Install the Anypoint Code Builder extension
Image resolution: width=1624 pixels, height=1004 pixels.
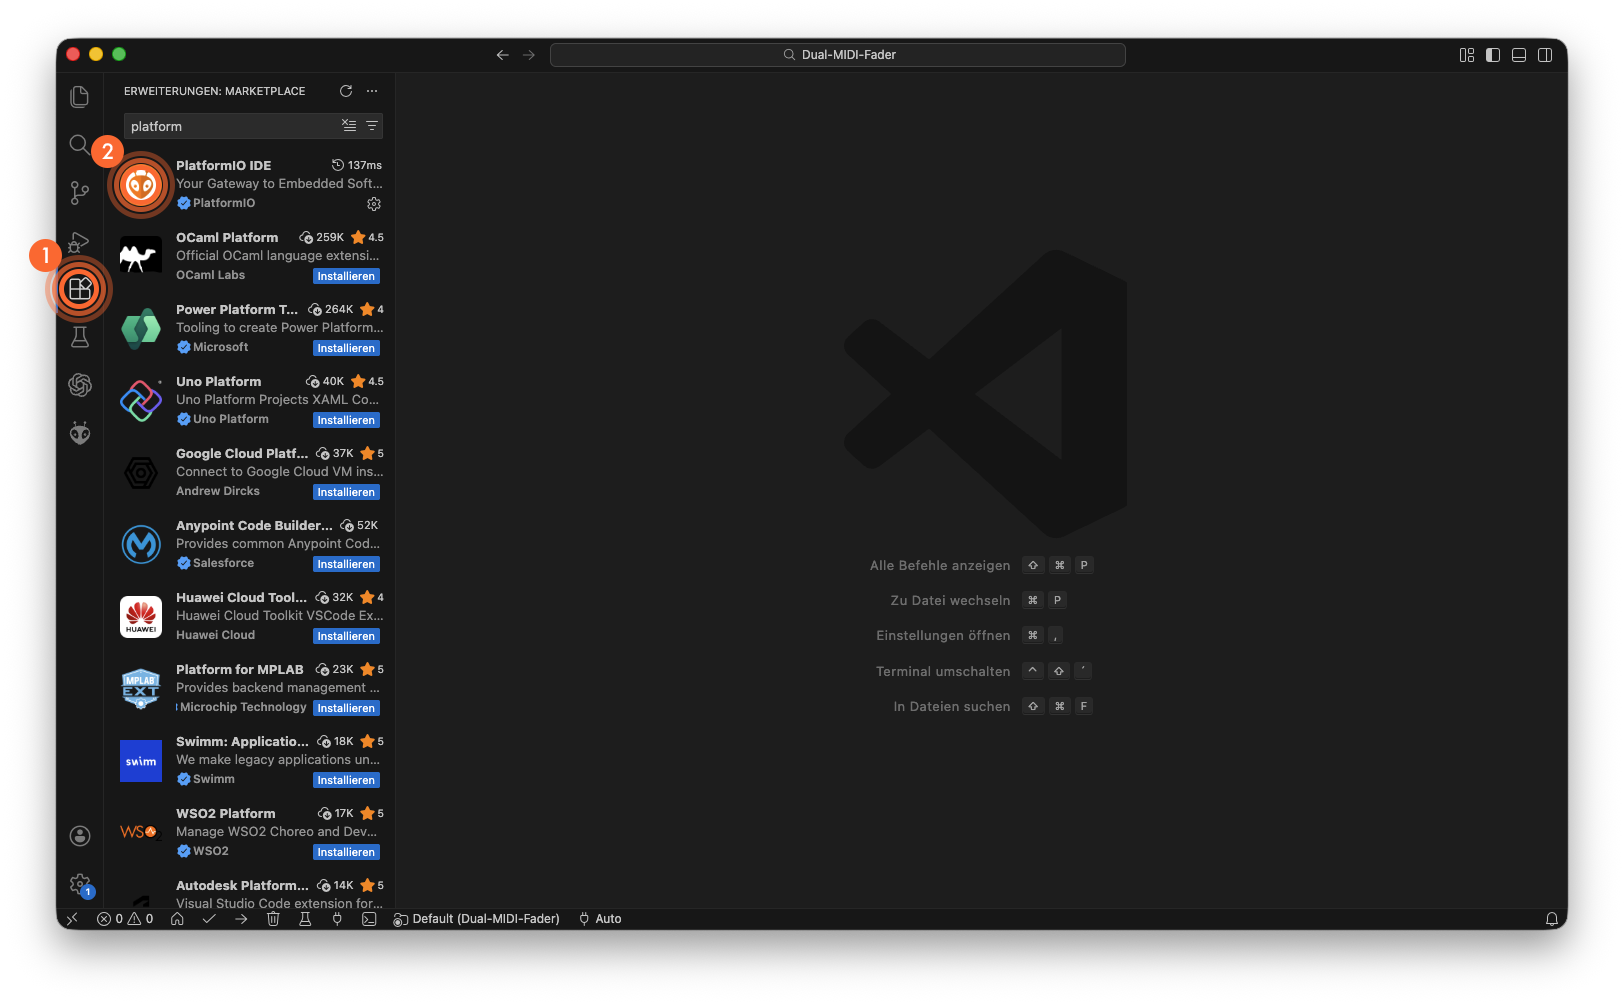(x=346, y=564)
